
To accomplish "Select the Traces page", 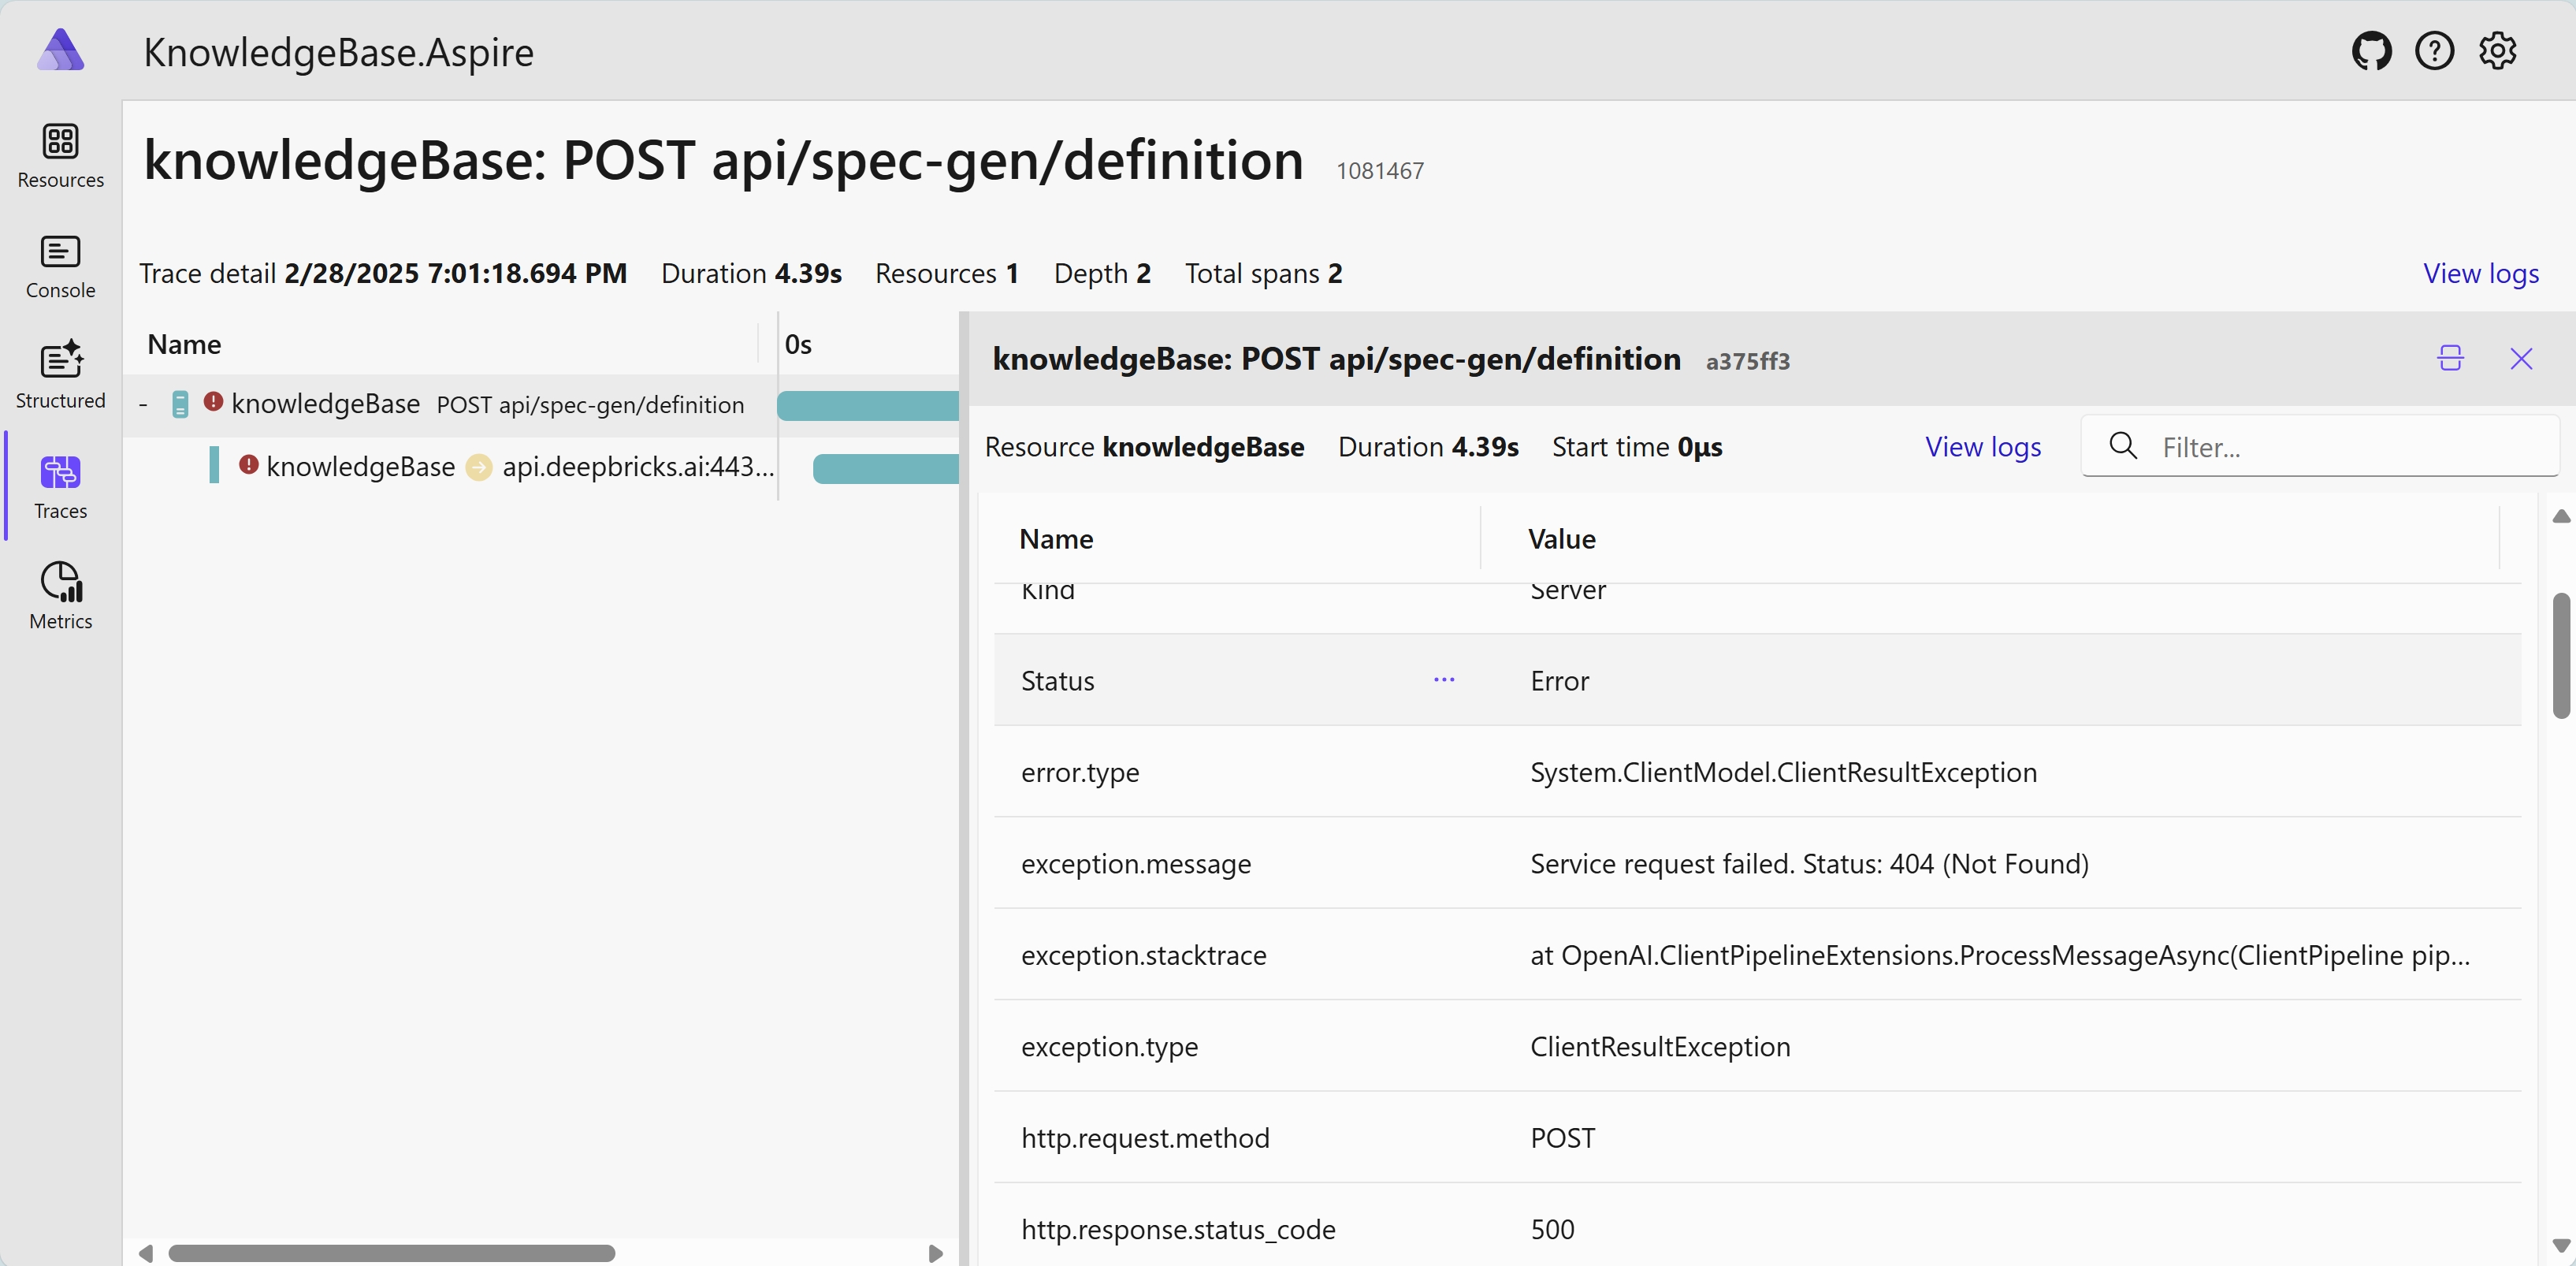I will click(60, 487).
